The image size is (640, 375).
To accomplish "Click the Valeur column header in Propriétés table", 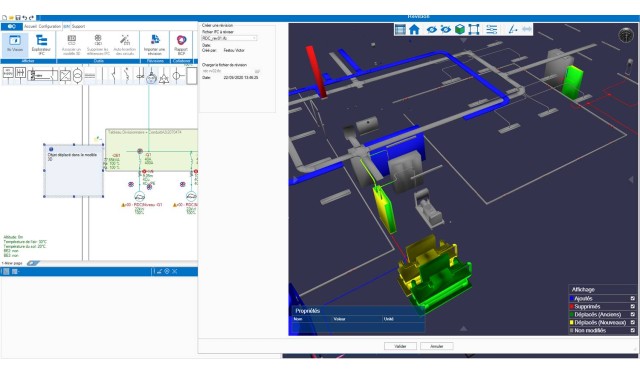I will [x=340, y=319].
